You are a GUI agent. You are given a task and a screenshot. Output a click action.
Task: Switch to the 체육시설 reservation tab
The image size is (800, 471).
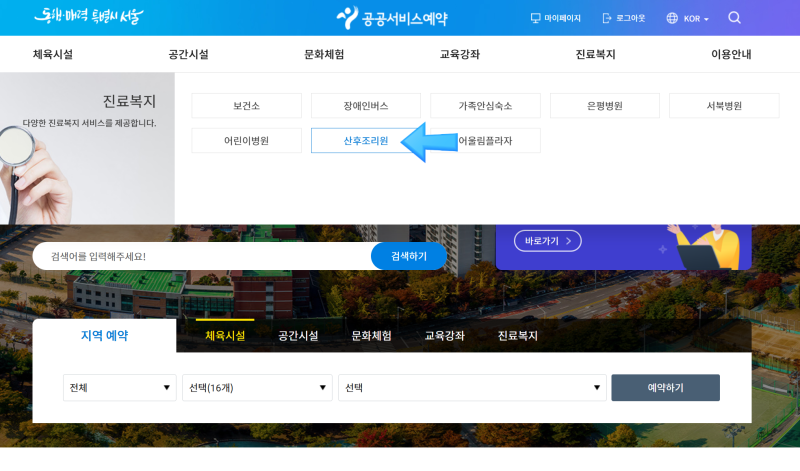[225, 335]
